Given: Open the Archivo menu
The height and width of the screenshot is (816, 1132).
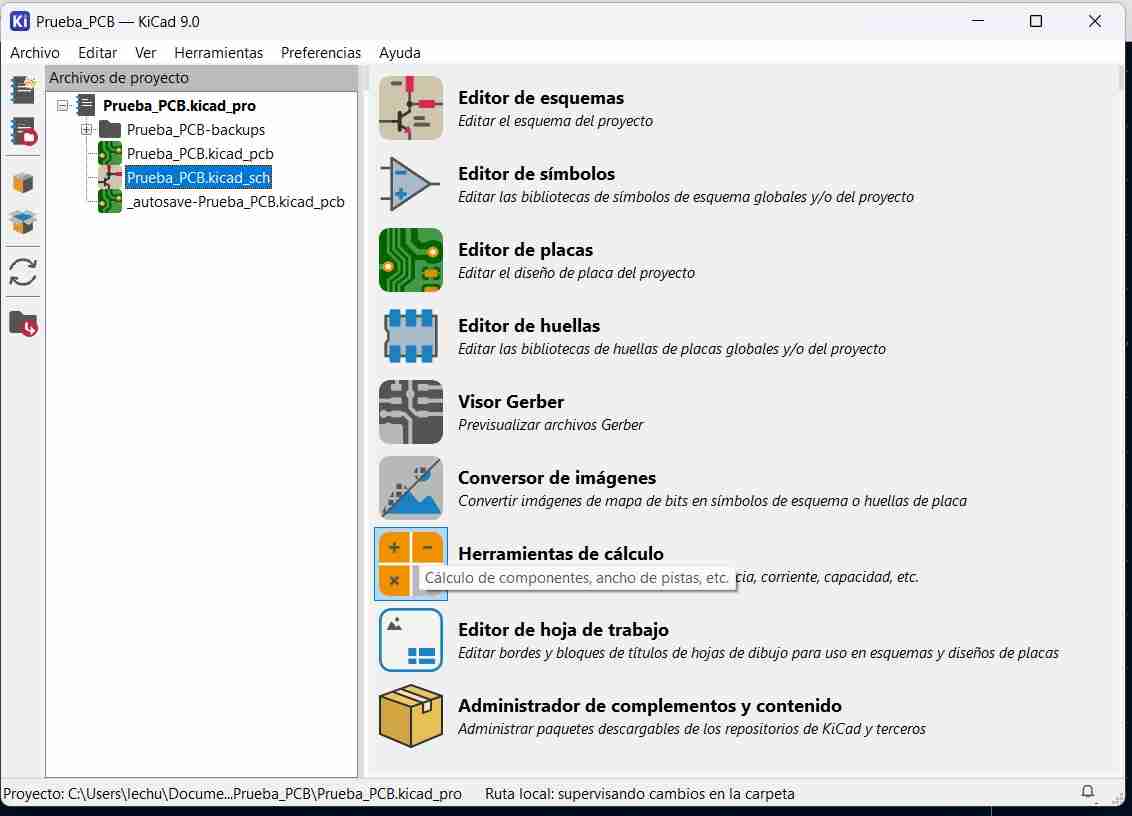Looking at the screenshot, I should (x=35, y=53).
